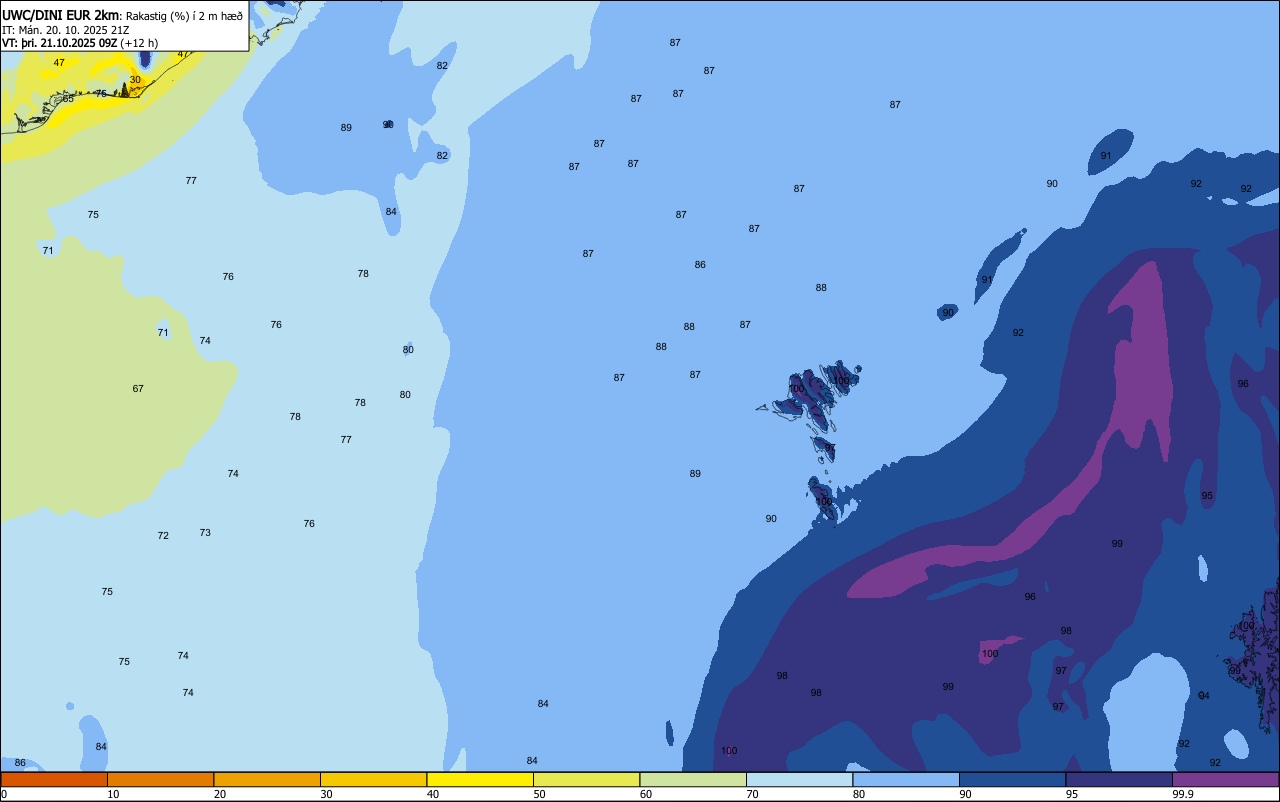Select the dark indigo 95–99.9 legend segment

(1119, 779)
